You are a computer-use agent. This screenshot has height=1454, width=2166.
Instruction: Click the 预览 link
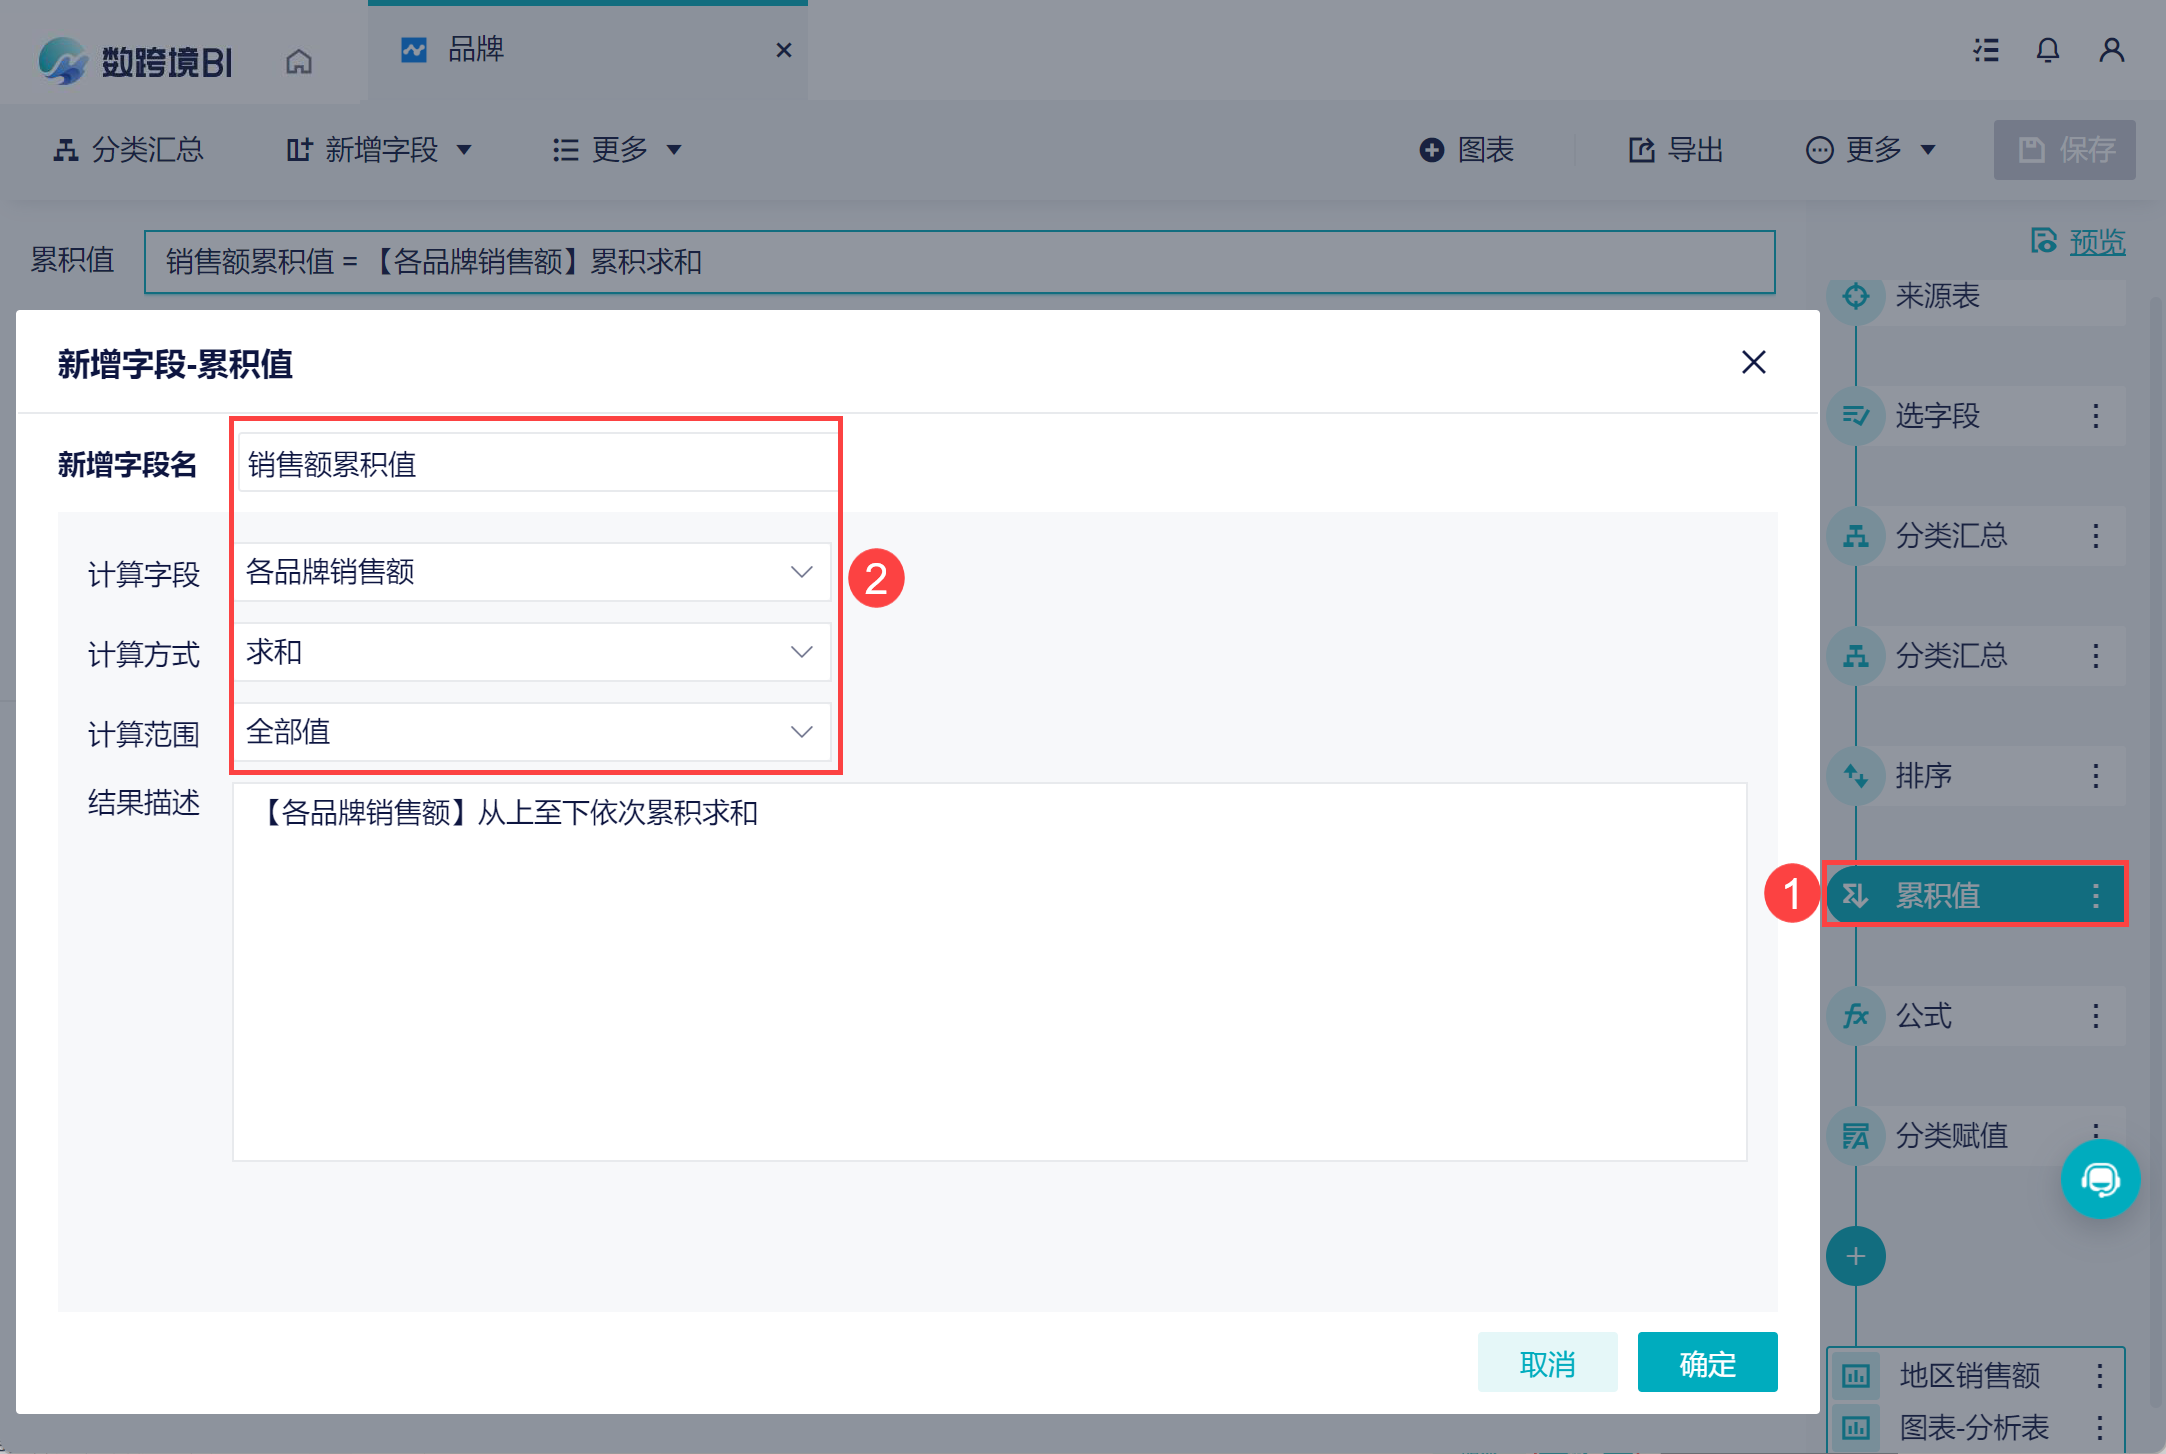(2096, 242)
